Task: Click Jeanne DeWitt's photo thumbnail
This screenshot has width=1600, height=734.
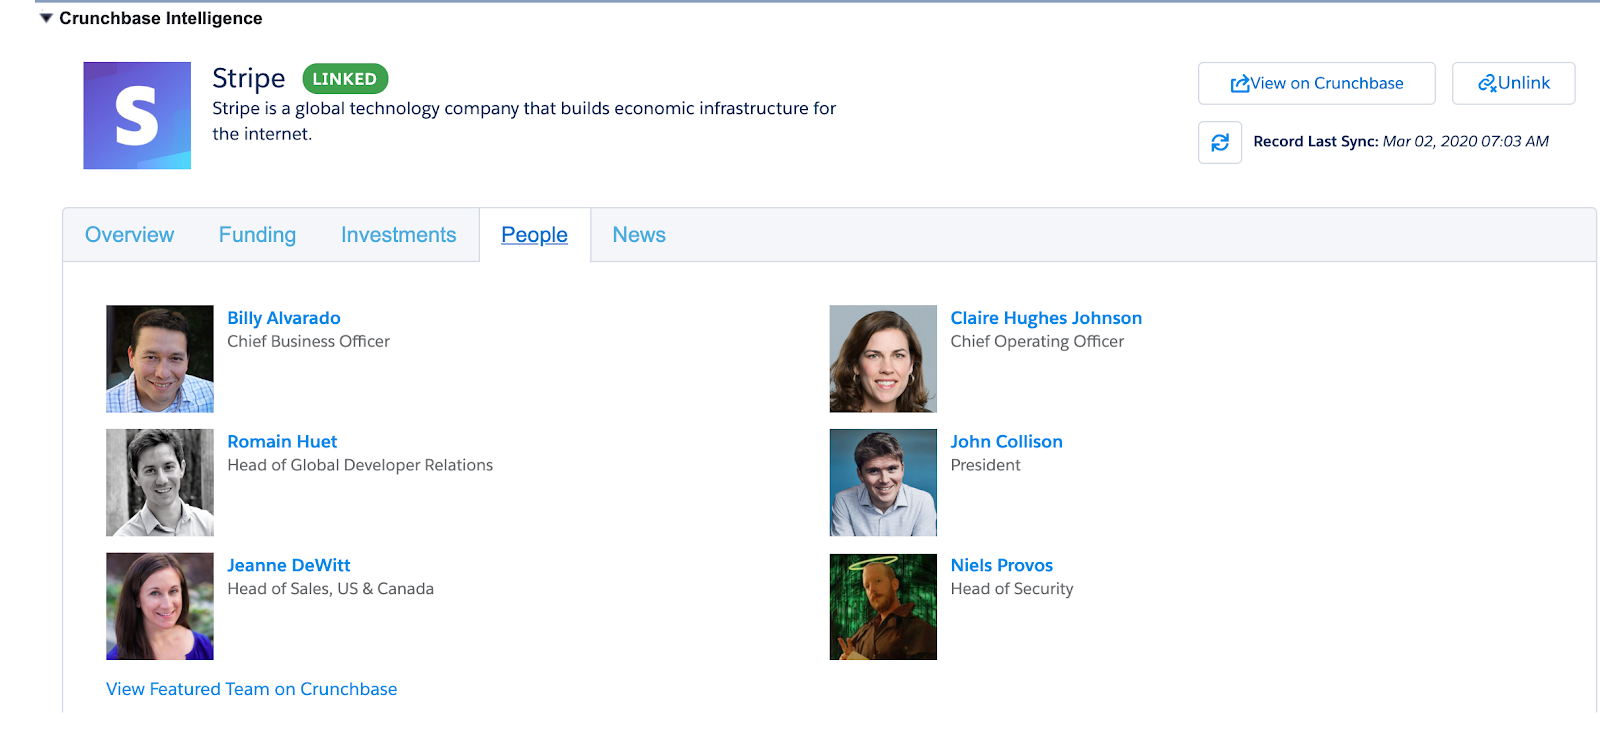Action: click(x=160, y=606)
